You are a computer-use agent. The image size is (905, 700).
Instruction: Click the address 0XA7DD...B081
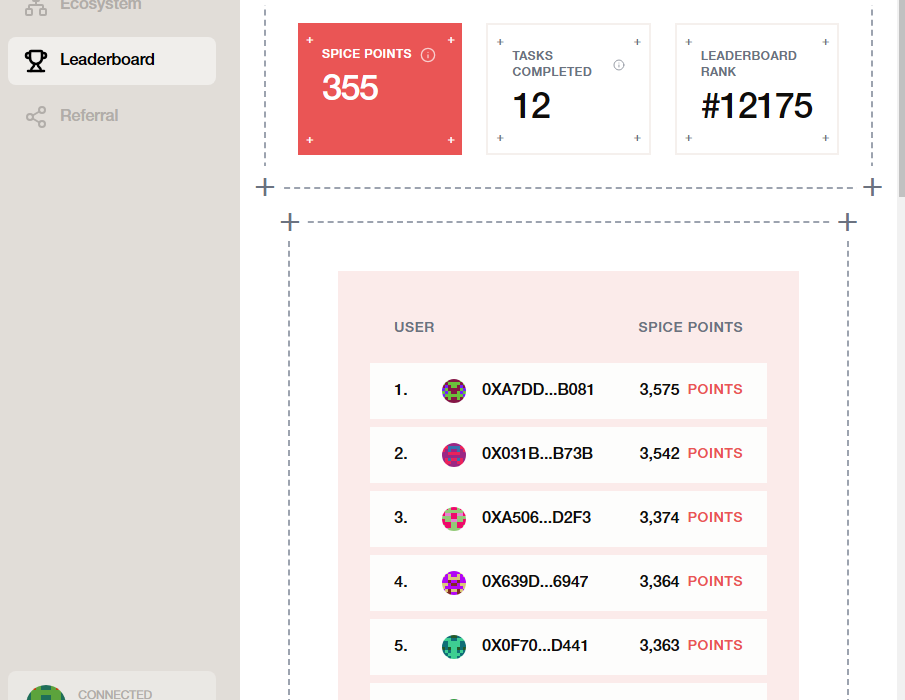[538, 390]
